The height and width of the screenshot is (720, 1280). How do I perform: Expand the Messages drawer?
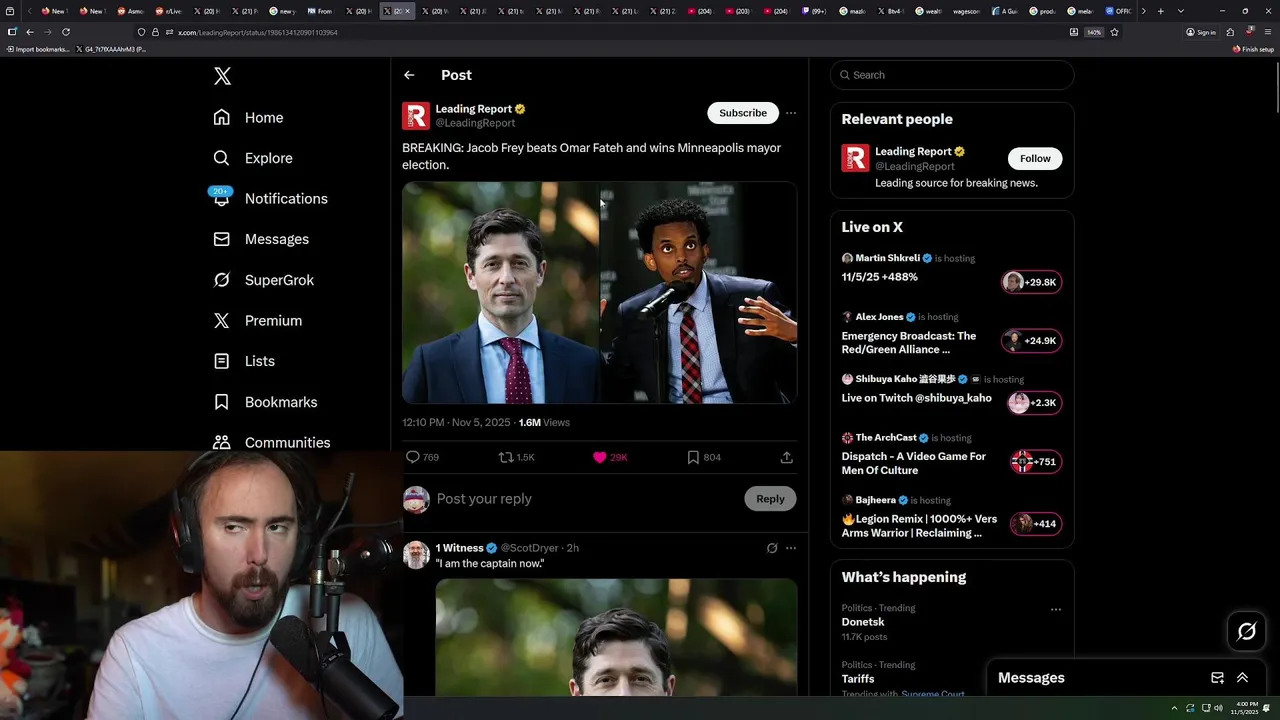point(1242,678)
